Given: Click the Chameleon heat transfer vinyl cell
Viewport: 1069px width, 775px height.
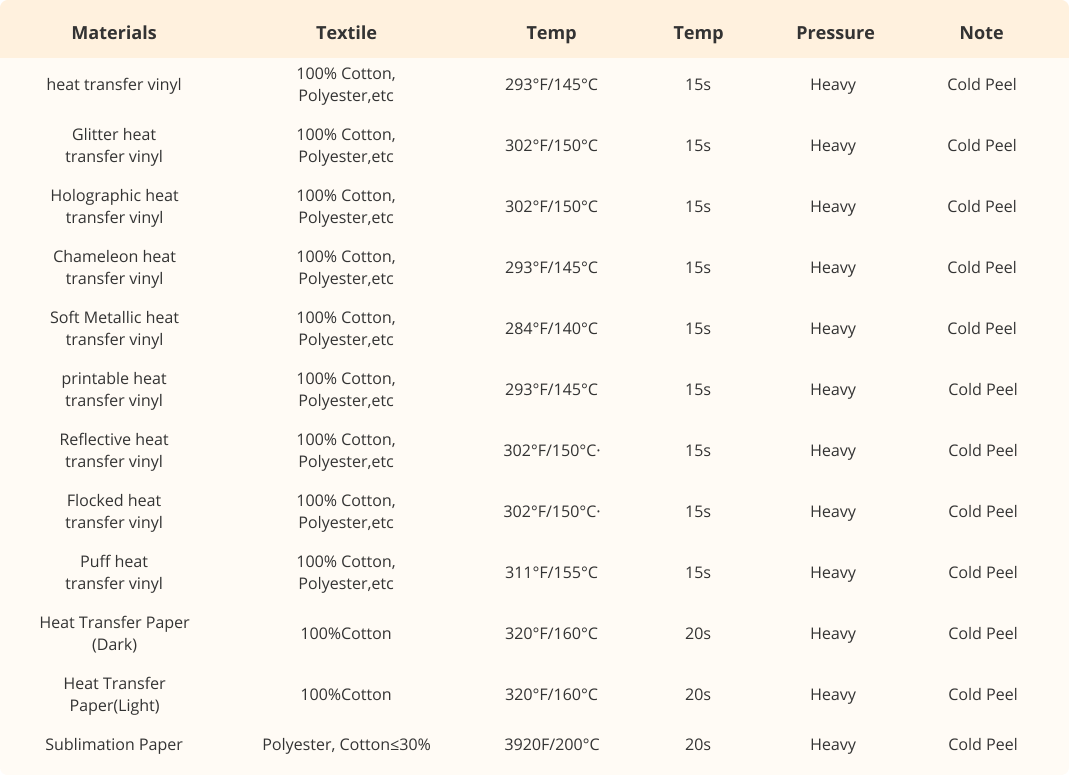Looking at the screenshot, I should (x=114, y=267).
